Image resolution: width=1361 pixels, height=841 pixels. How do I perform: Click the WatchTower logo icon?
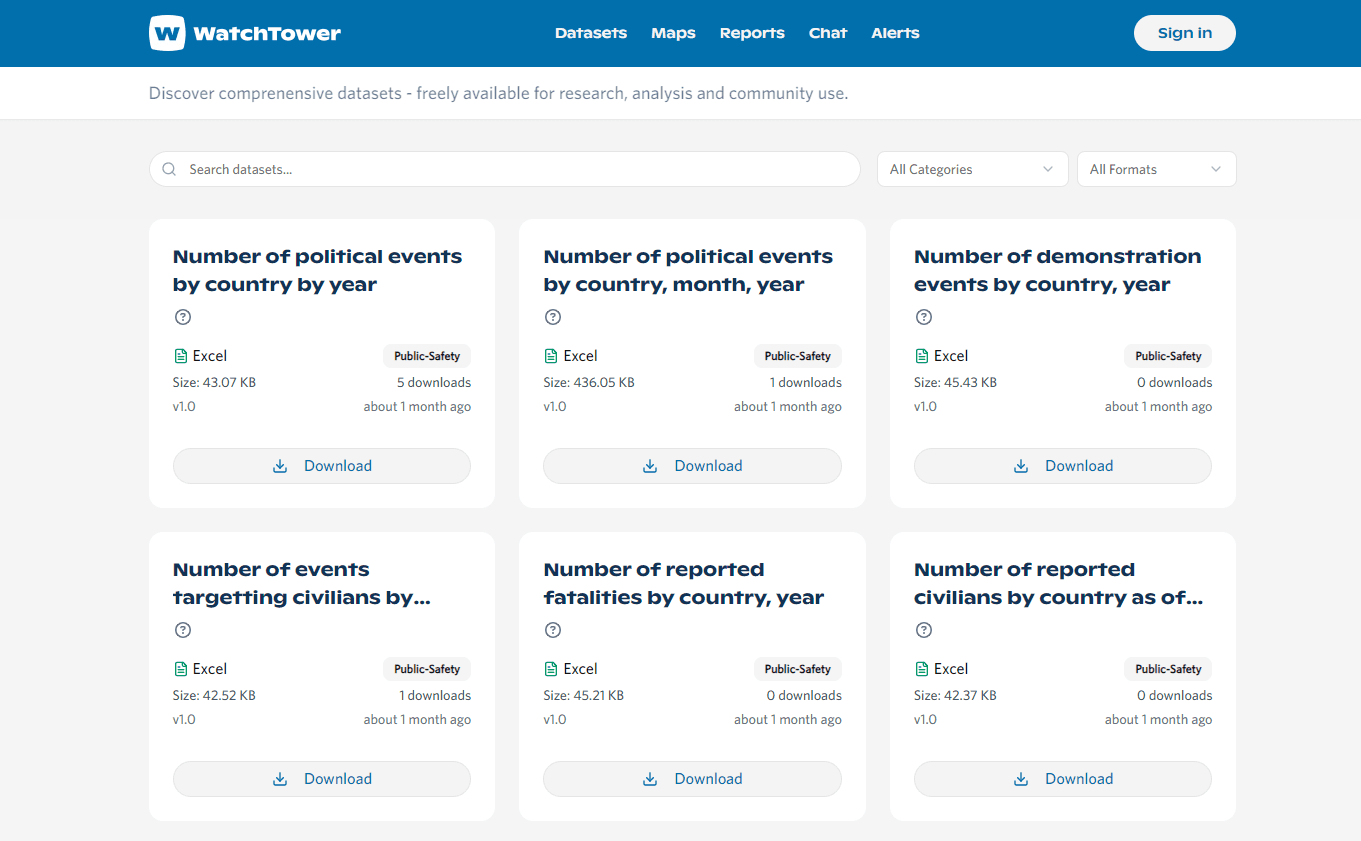[x=167, y=33]
